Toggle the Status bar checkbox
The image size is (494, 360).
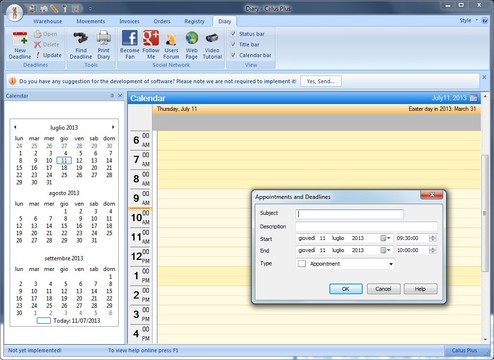click(x=233, y=34)
